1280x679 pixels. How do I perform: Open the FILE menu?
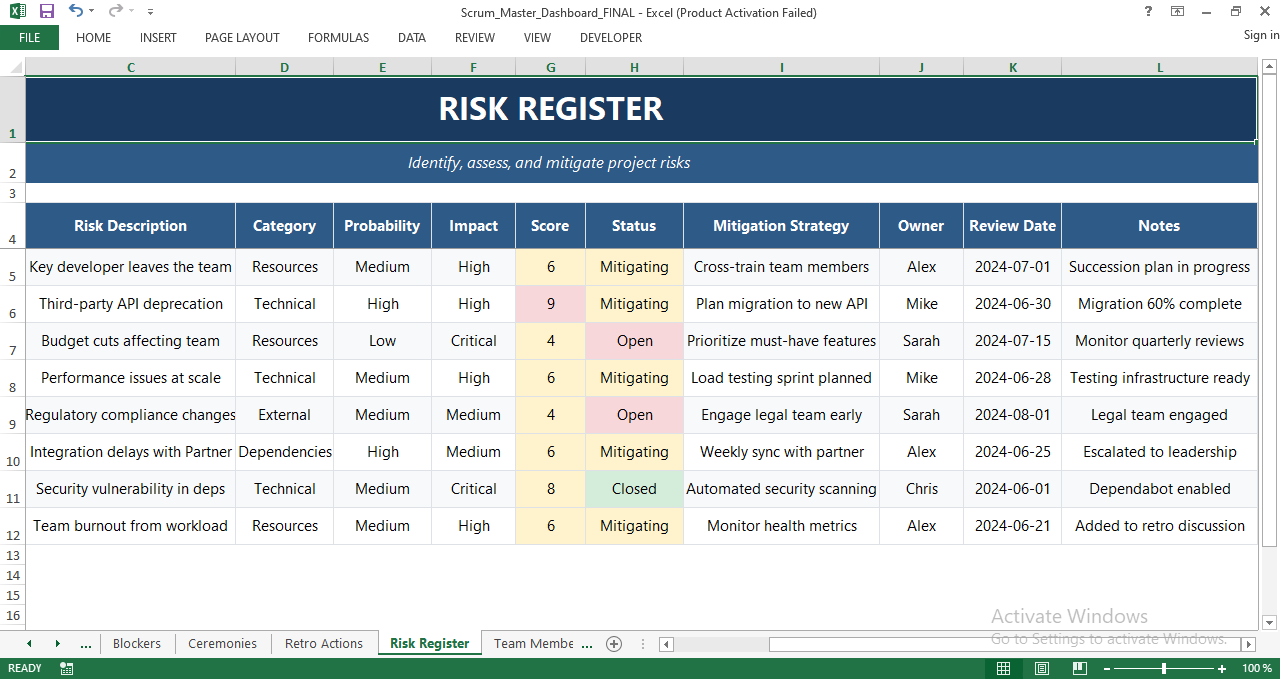point(29,37)
